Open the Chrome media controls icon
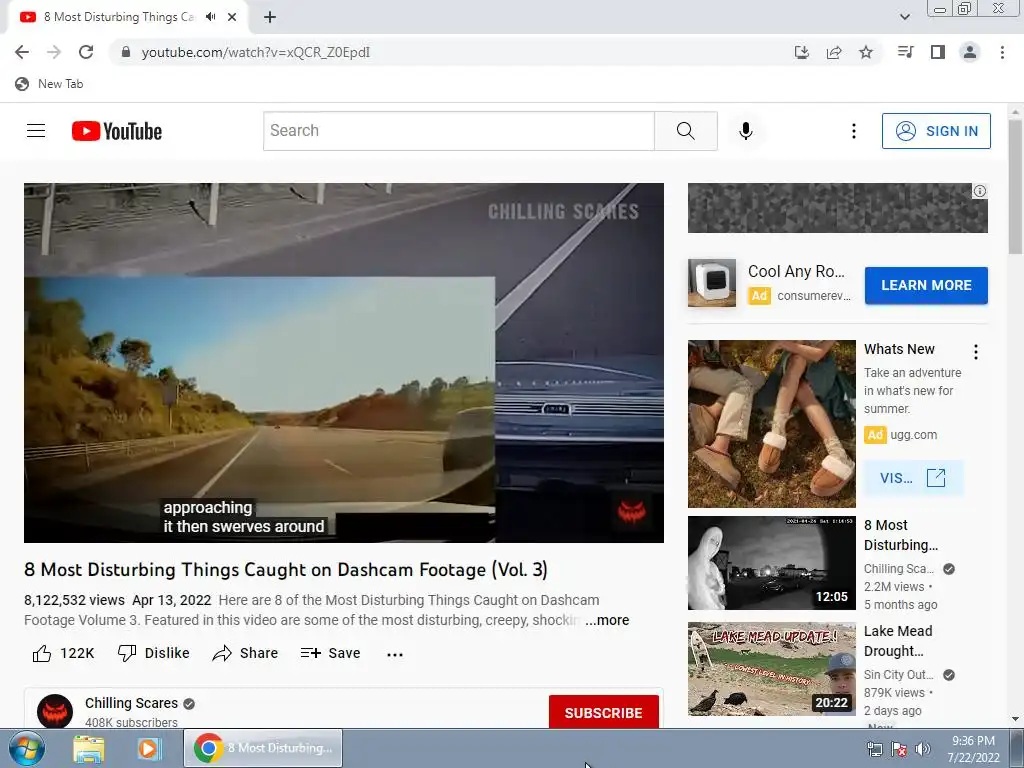The width and height of the screenshot is (1024, 768). 906,52
